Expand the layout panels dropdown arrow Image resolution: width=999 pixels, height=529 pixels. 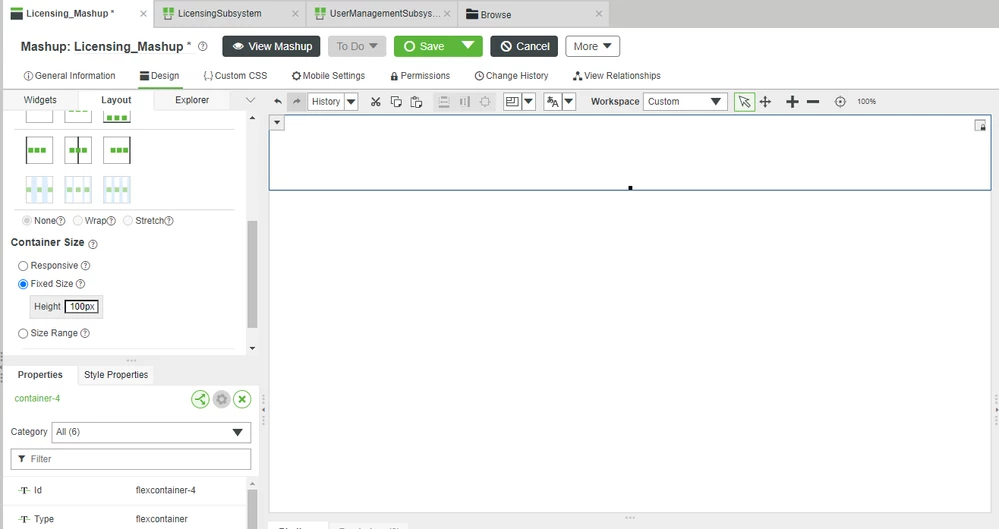click(x=528, y=101)
